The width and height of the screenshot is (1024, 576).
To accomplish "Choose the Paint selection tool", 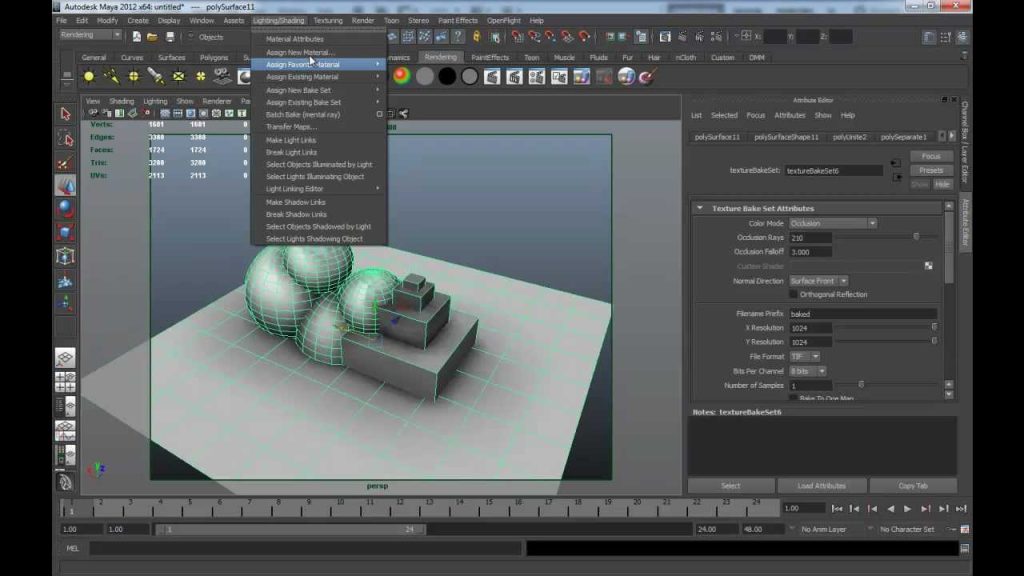I will (x=65, y=163).
